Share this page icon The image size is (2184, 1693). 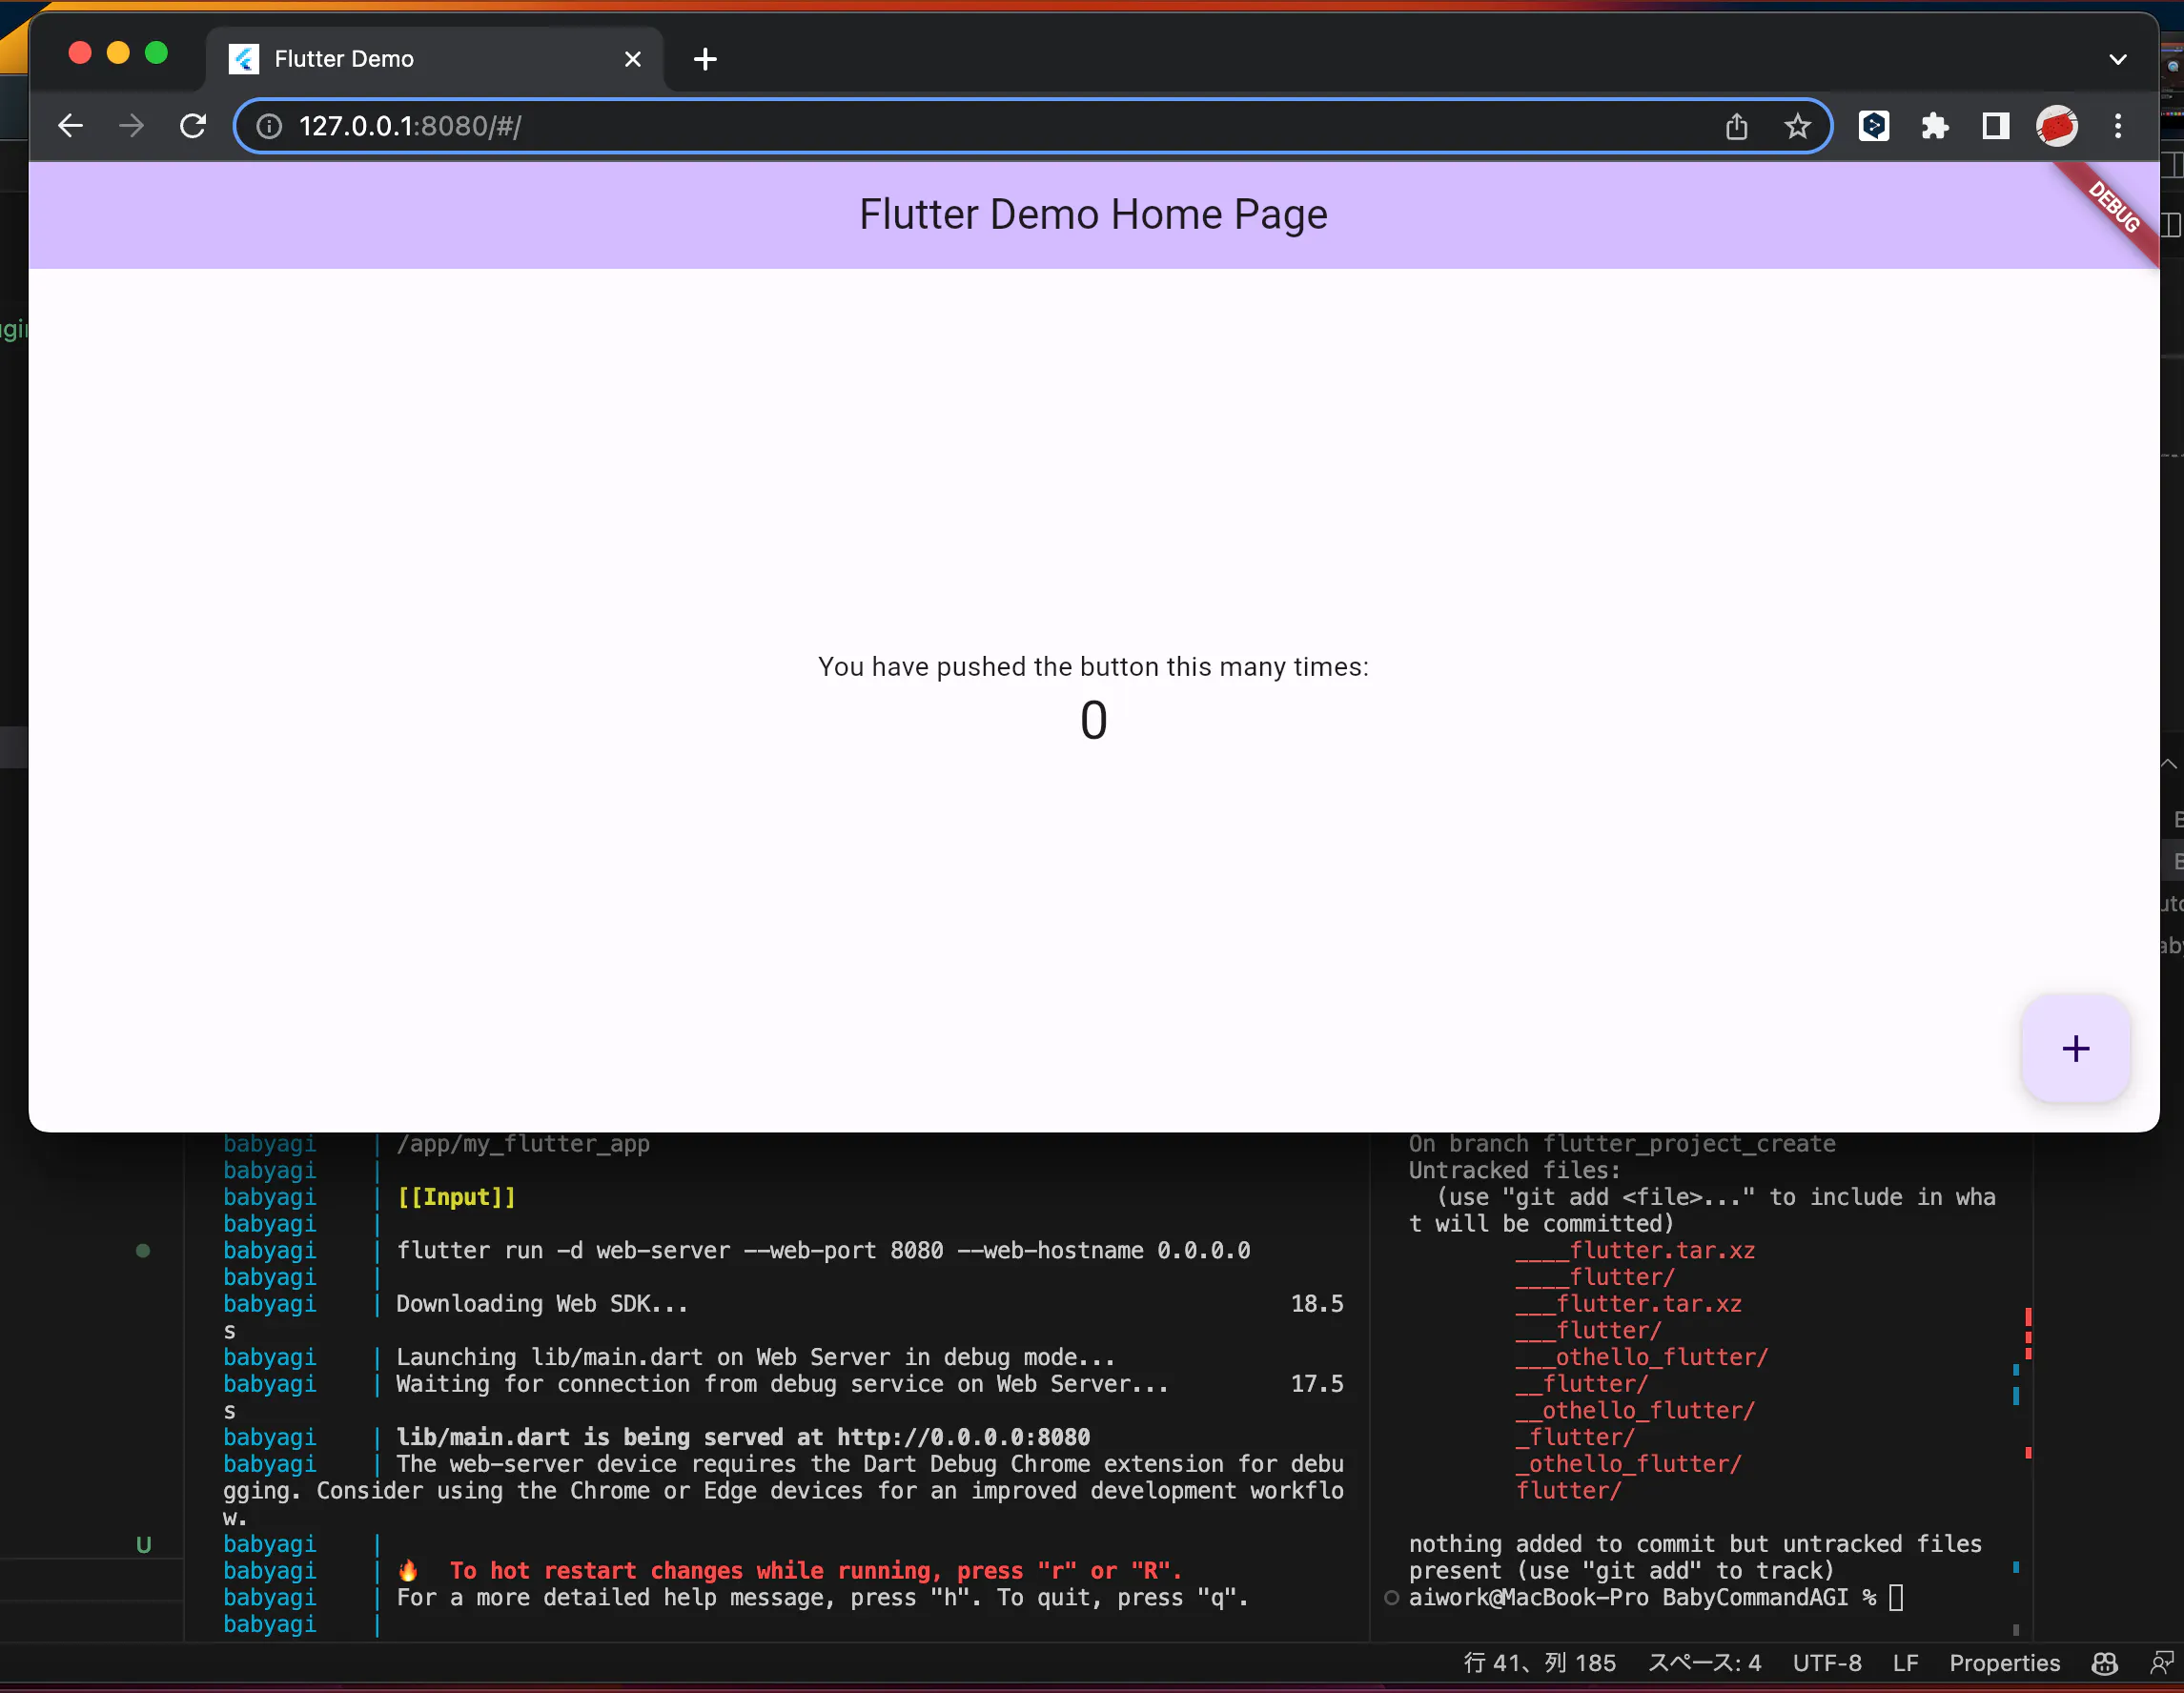pyautogui.click(x=1736, y=126)
